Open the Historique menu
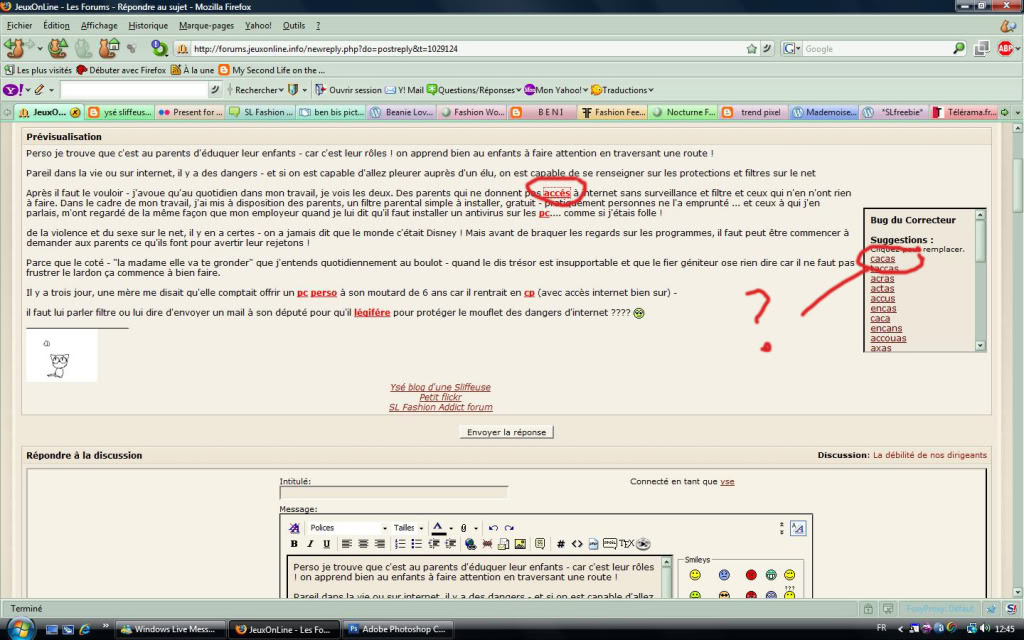 [148, 25]
